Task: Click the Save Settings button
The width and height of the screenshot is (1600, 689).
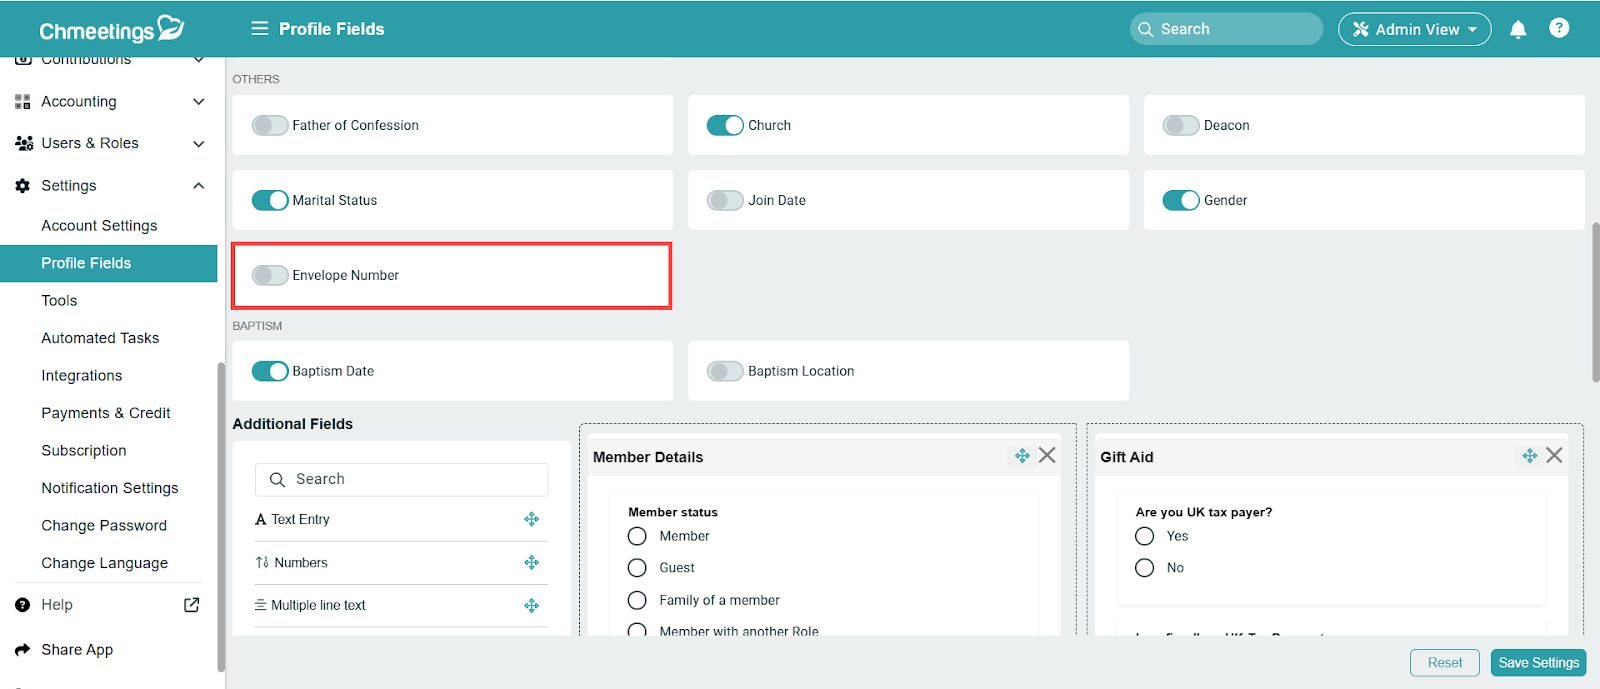Action: [x=1538, y=663]
